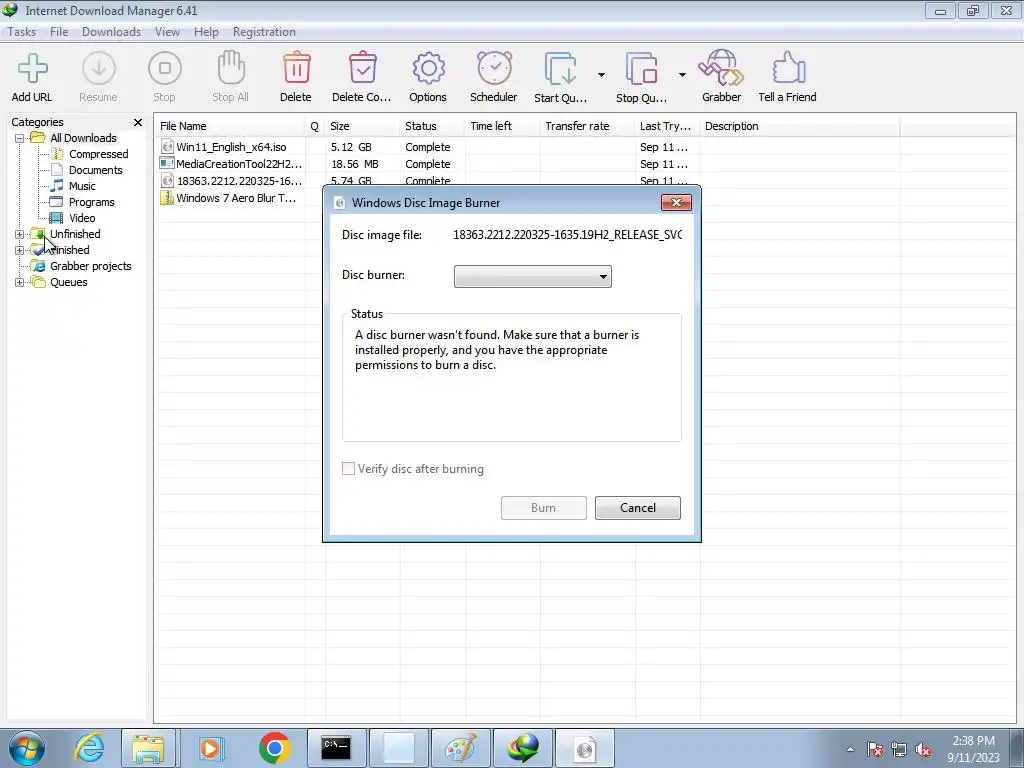Click the Start Queue icon
Screen dimensions: 1024x768
[560, 69]
